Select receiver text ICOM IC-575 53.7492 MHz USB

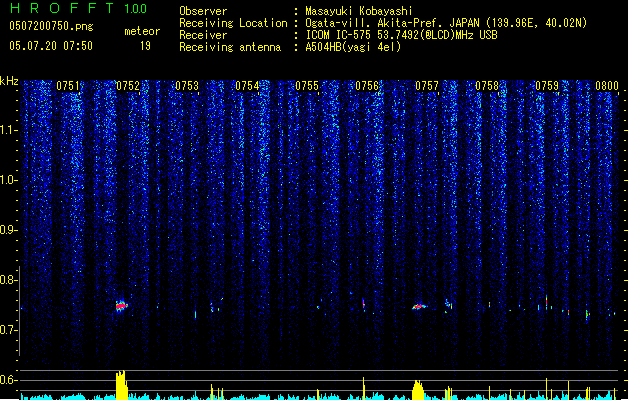(401, 35)
